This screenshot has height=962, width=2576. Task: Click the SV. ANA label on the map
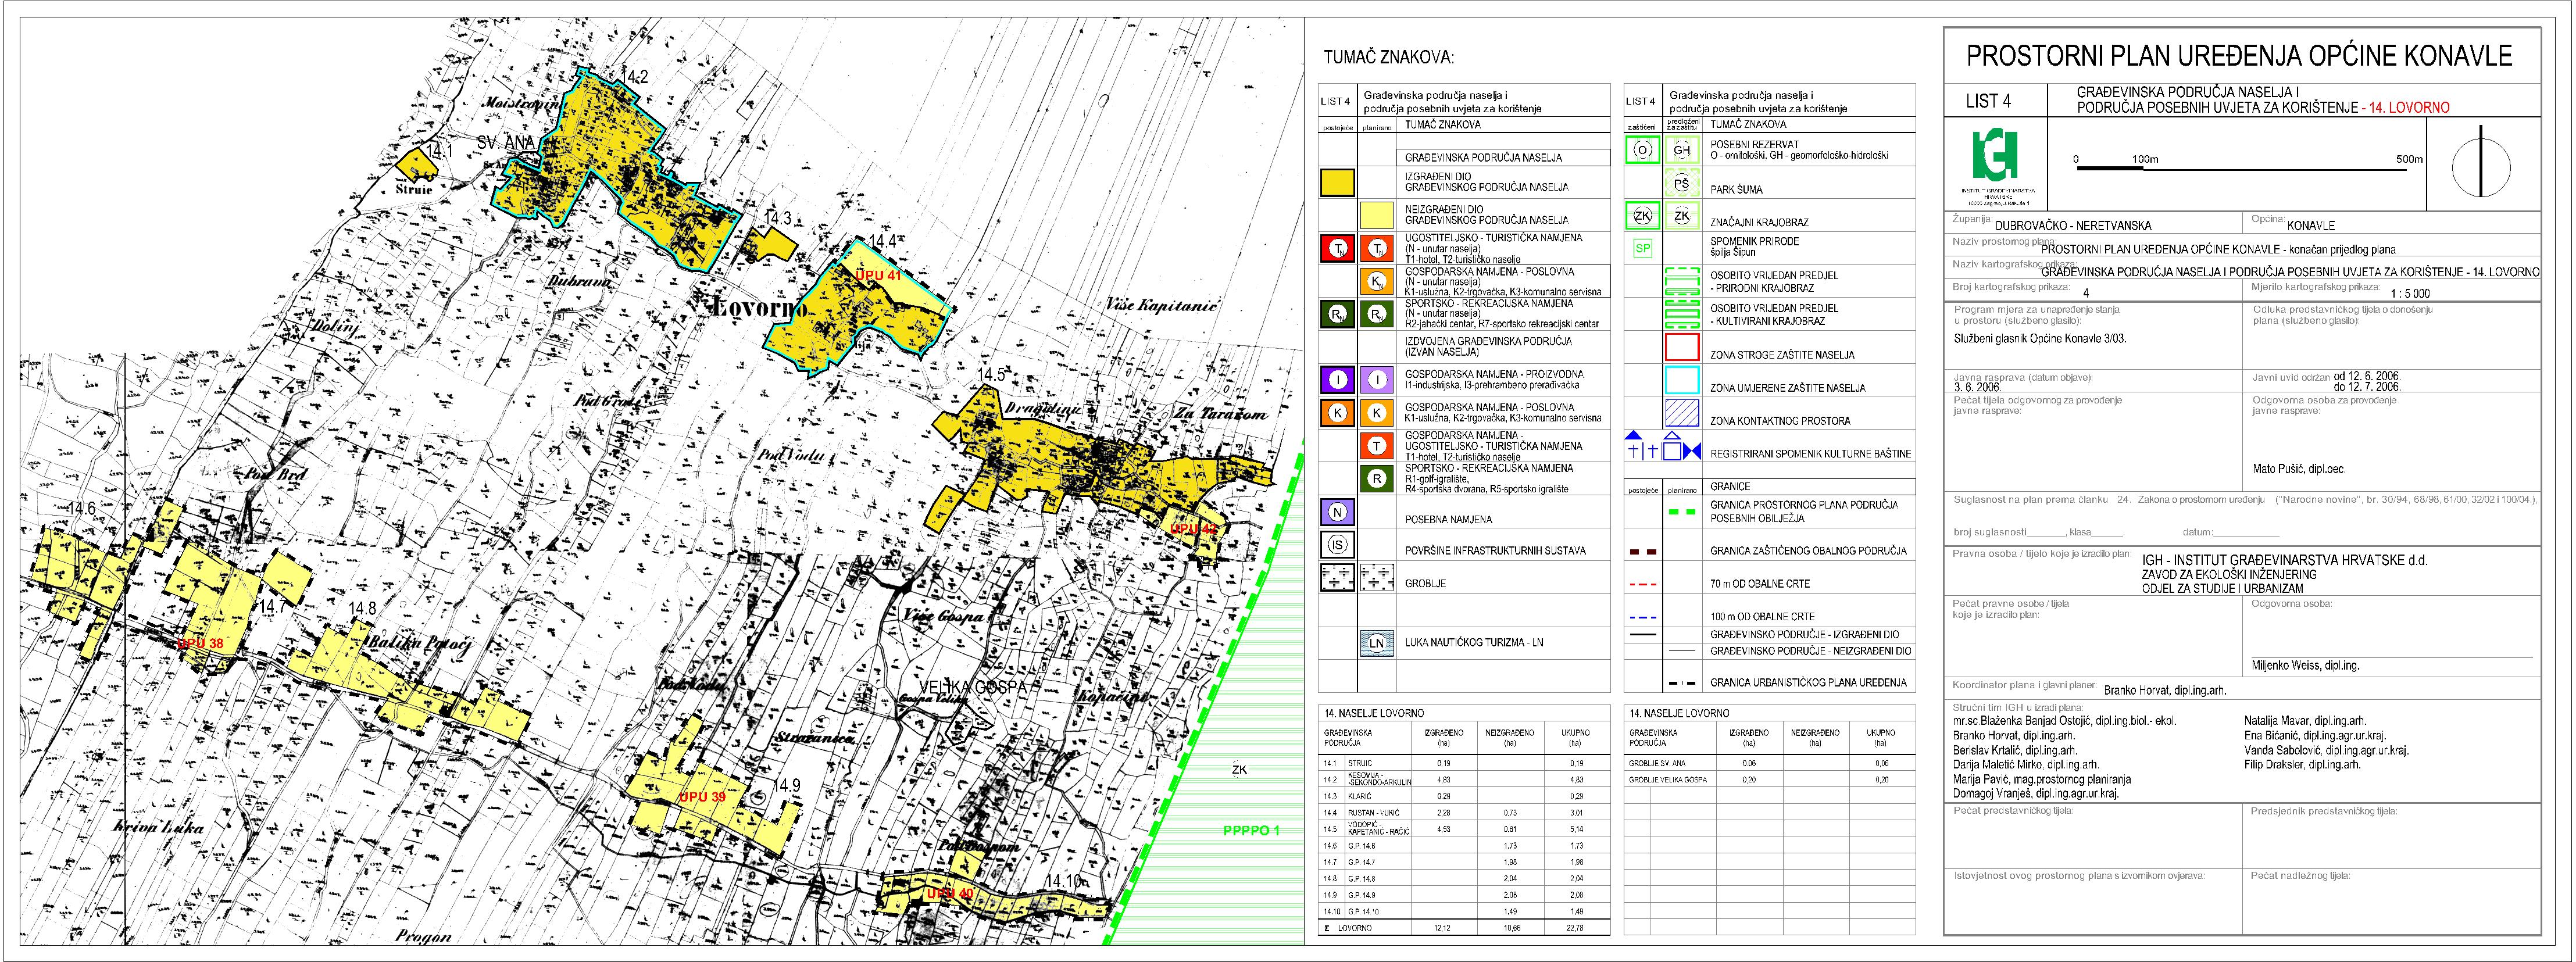[x=507, y=143]
